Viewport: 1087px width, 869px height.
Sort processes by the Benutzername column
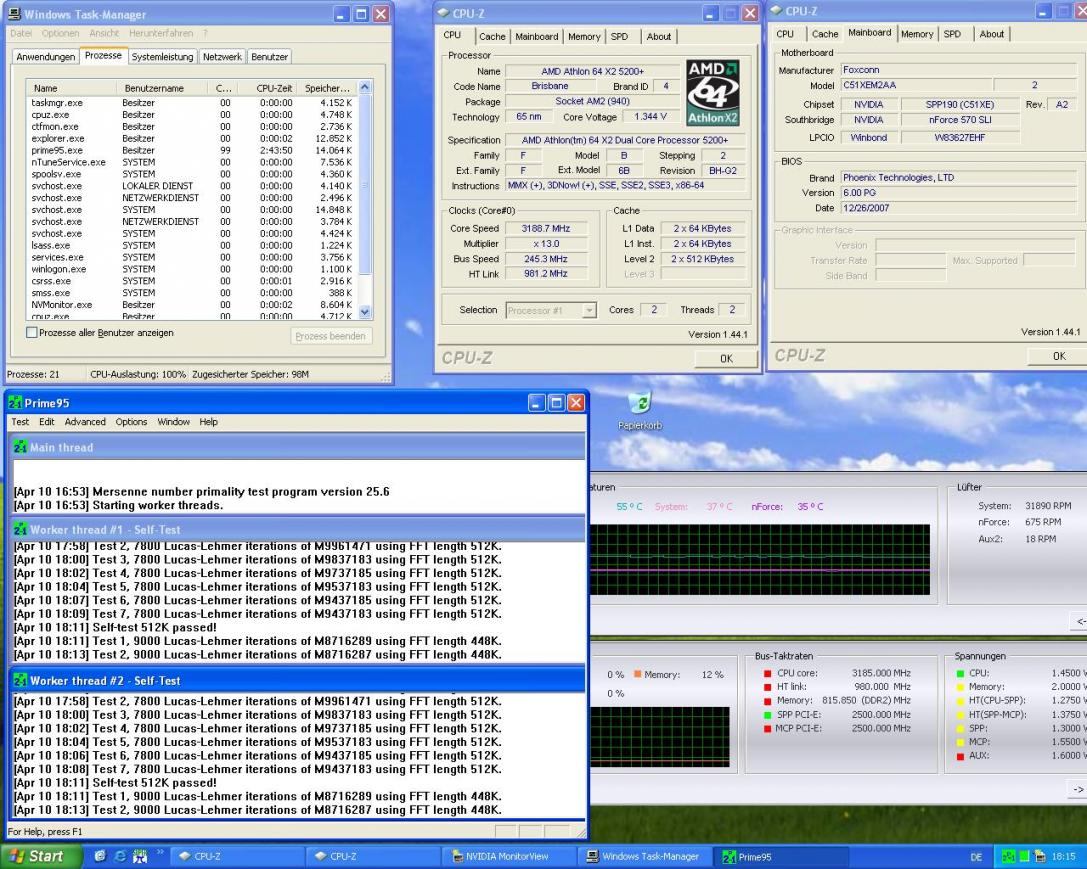pyautogui.click(x=162, y=88)
